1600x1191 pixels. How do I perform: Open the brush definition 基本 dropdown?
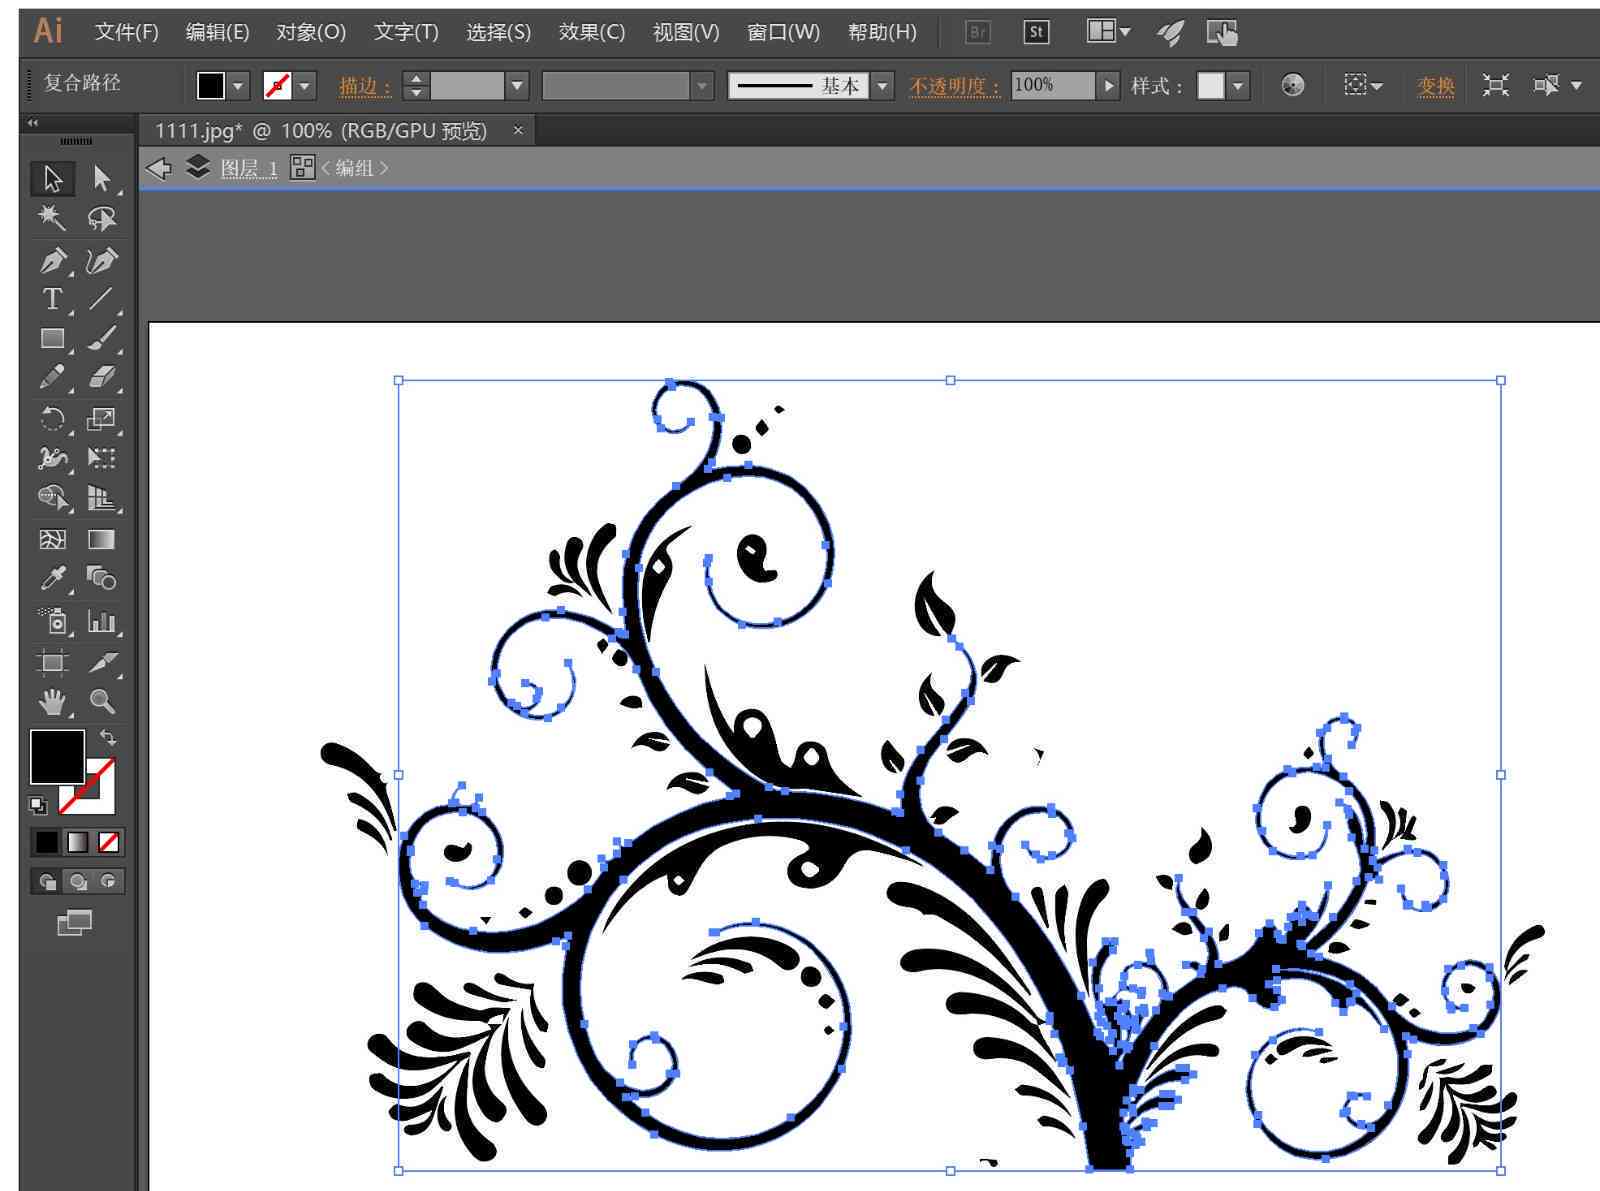882,86
